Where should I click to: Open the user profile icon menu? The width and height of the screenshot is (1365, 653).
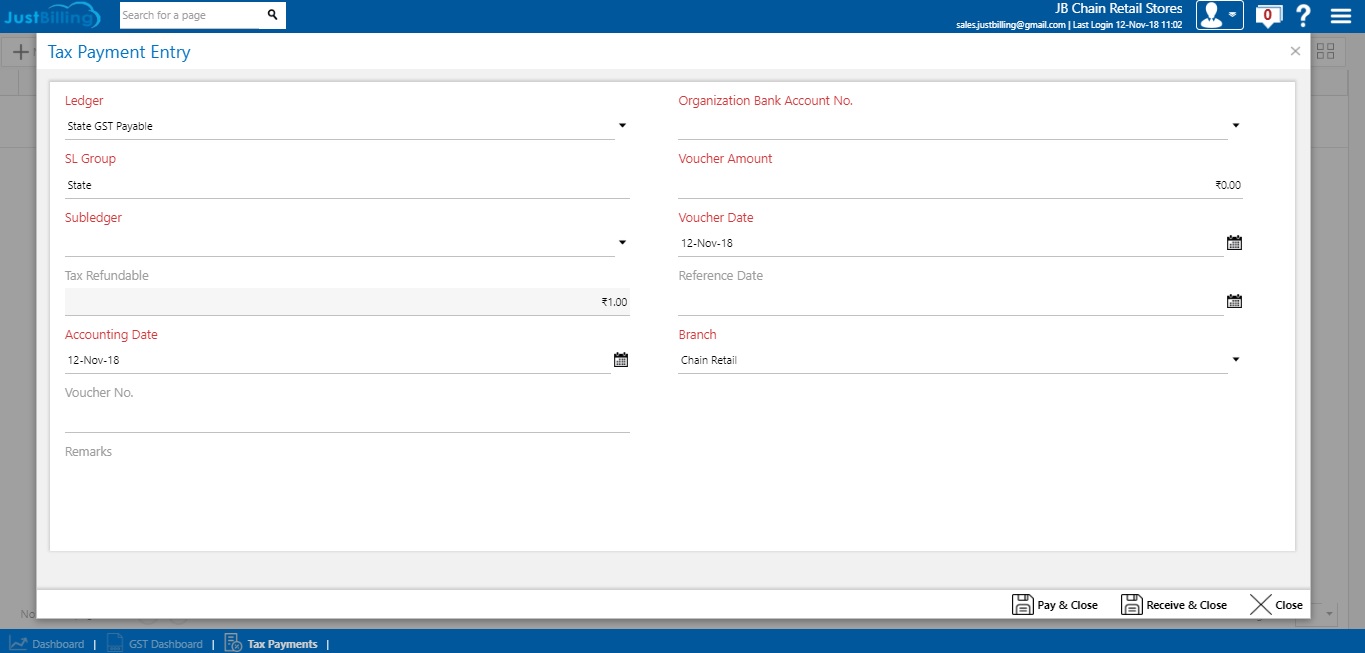pyautogui.click(x=1219, y=15)
